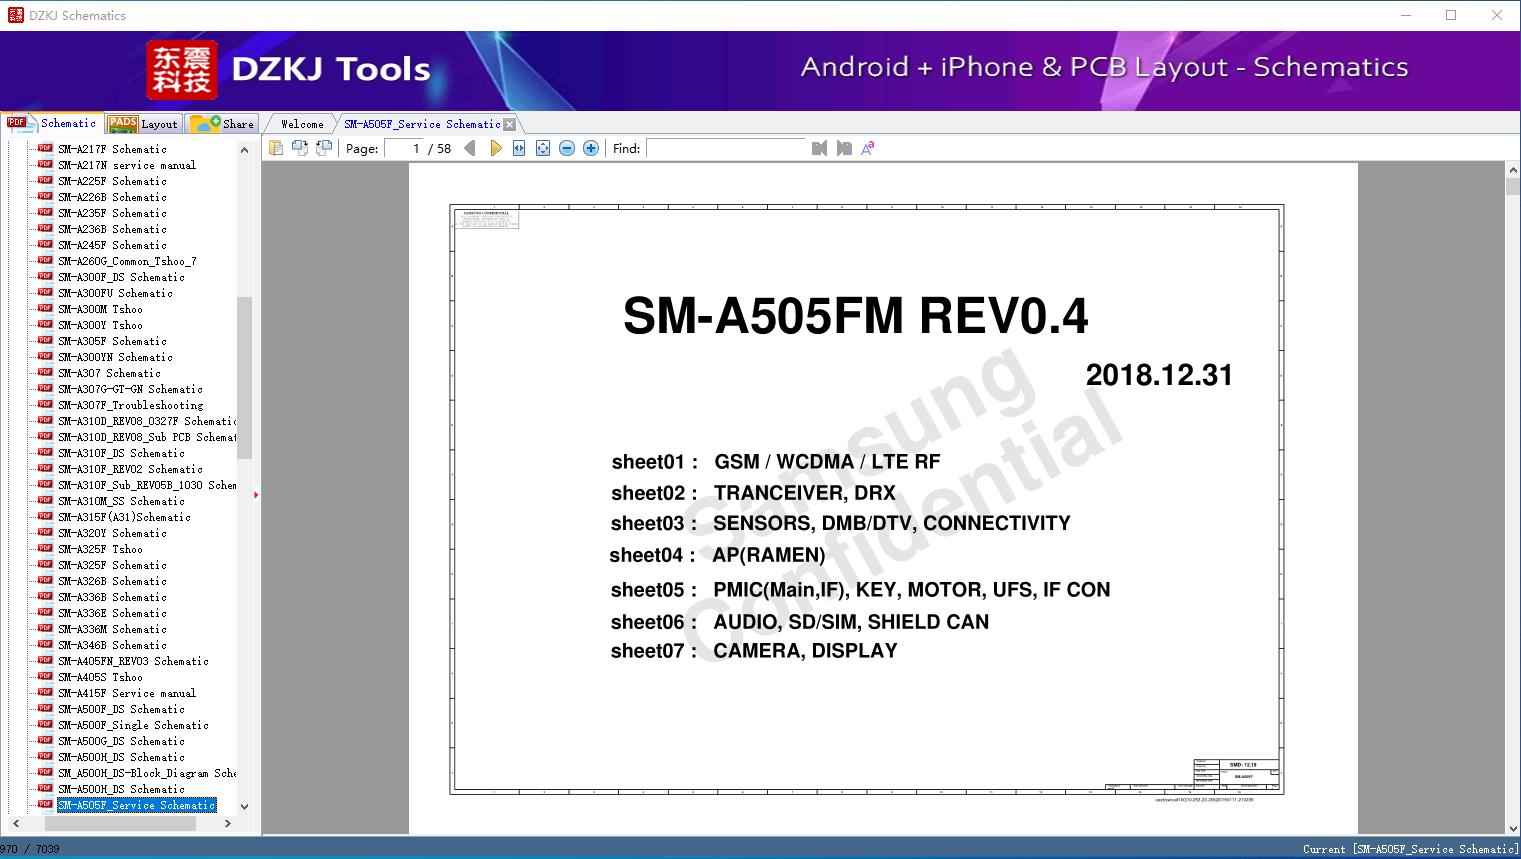Go to the next page with the yellow arrow
This screenshot has height=859, width=1521.
click(495, 148)
